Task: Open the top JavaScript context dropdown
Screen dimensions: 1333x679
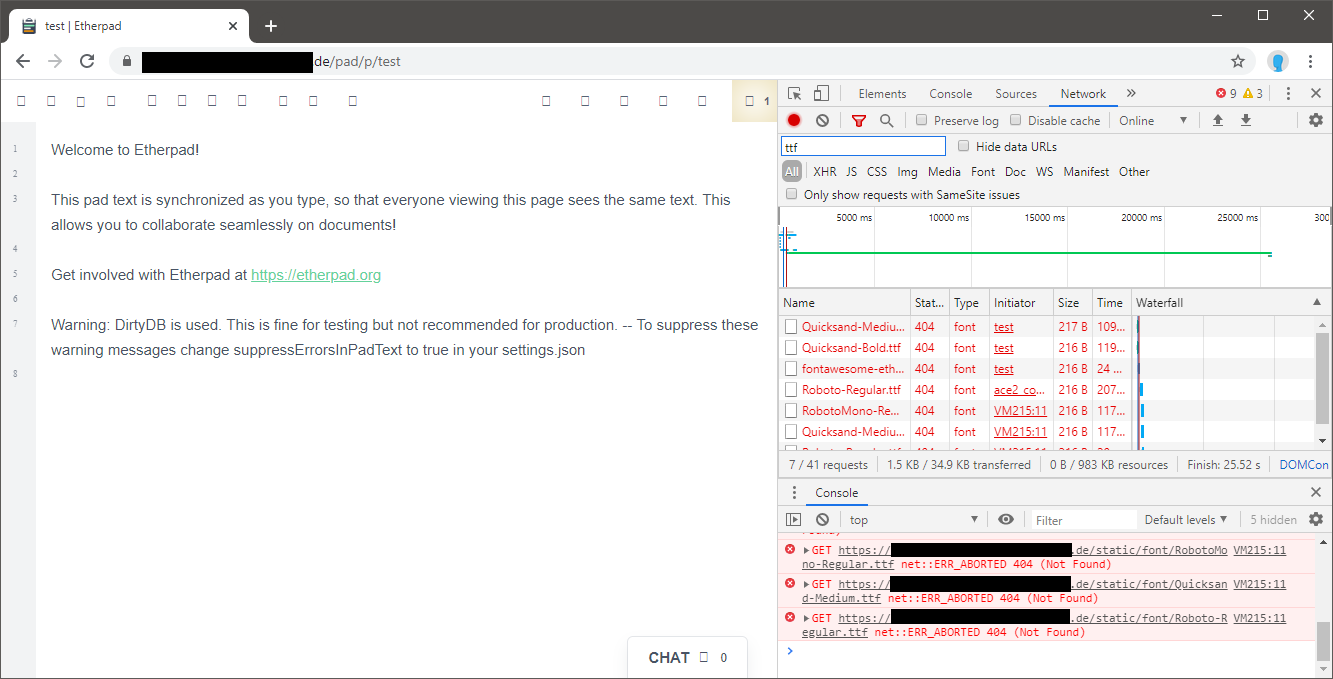Action: point(912,519)
